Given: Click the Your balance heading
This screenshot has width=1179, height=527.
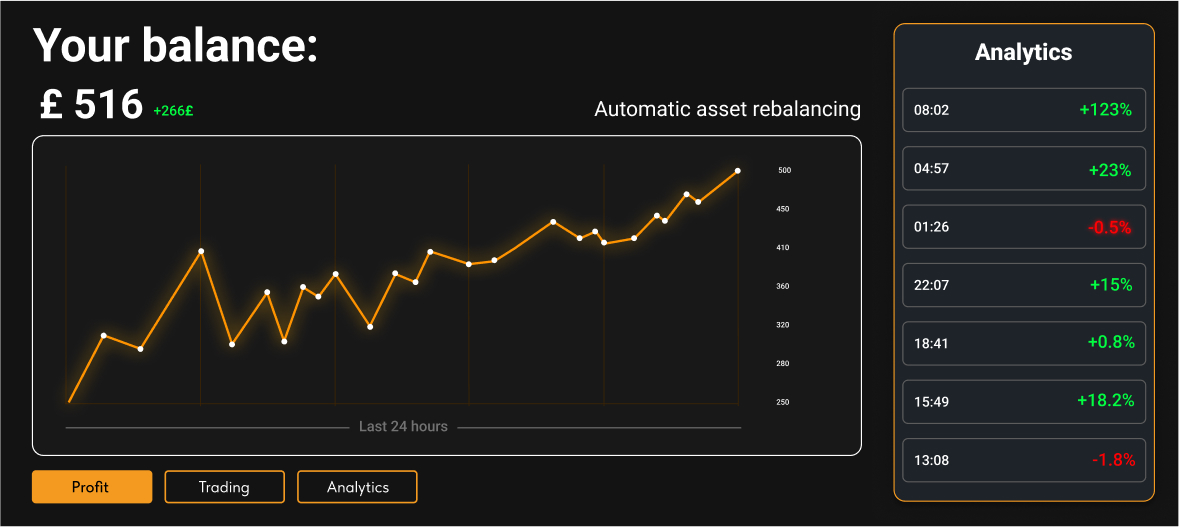Looking at the screenshot, I should point(175,46).
